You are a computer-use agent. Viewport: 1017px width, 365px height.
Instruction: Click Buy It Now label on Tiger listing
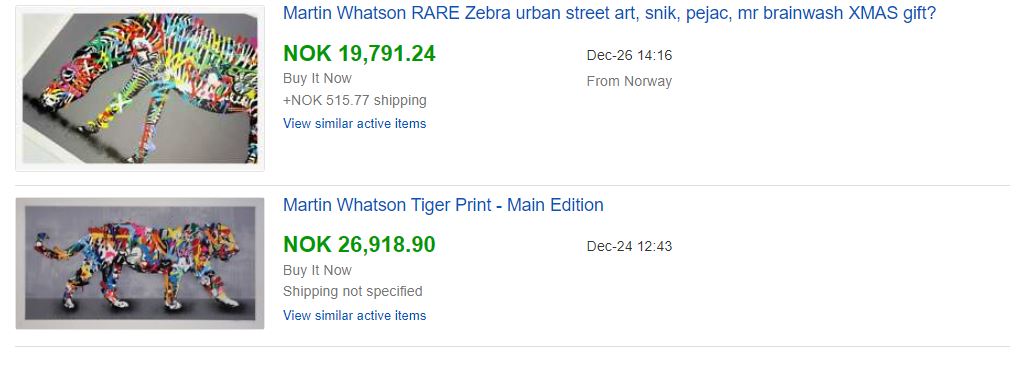pos(317,270)
